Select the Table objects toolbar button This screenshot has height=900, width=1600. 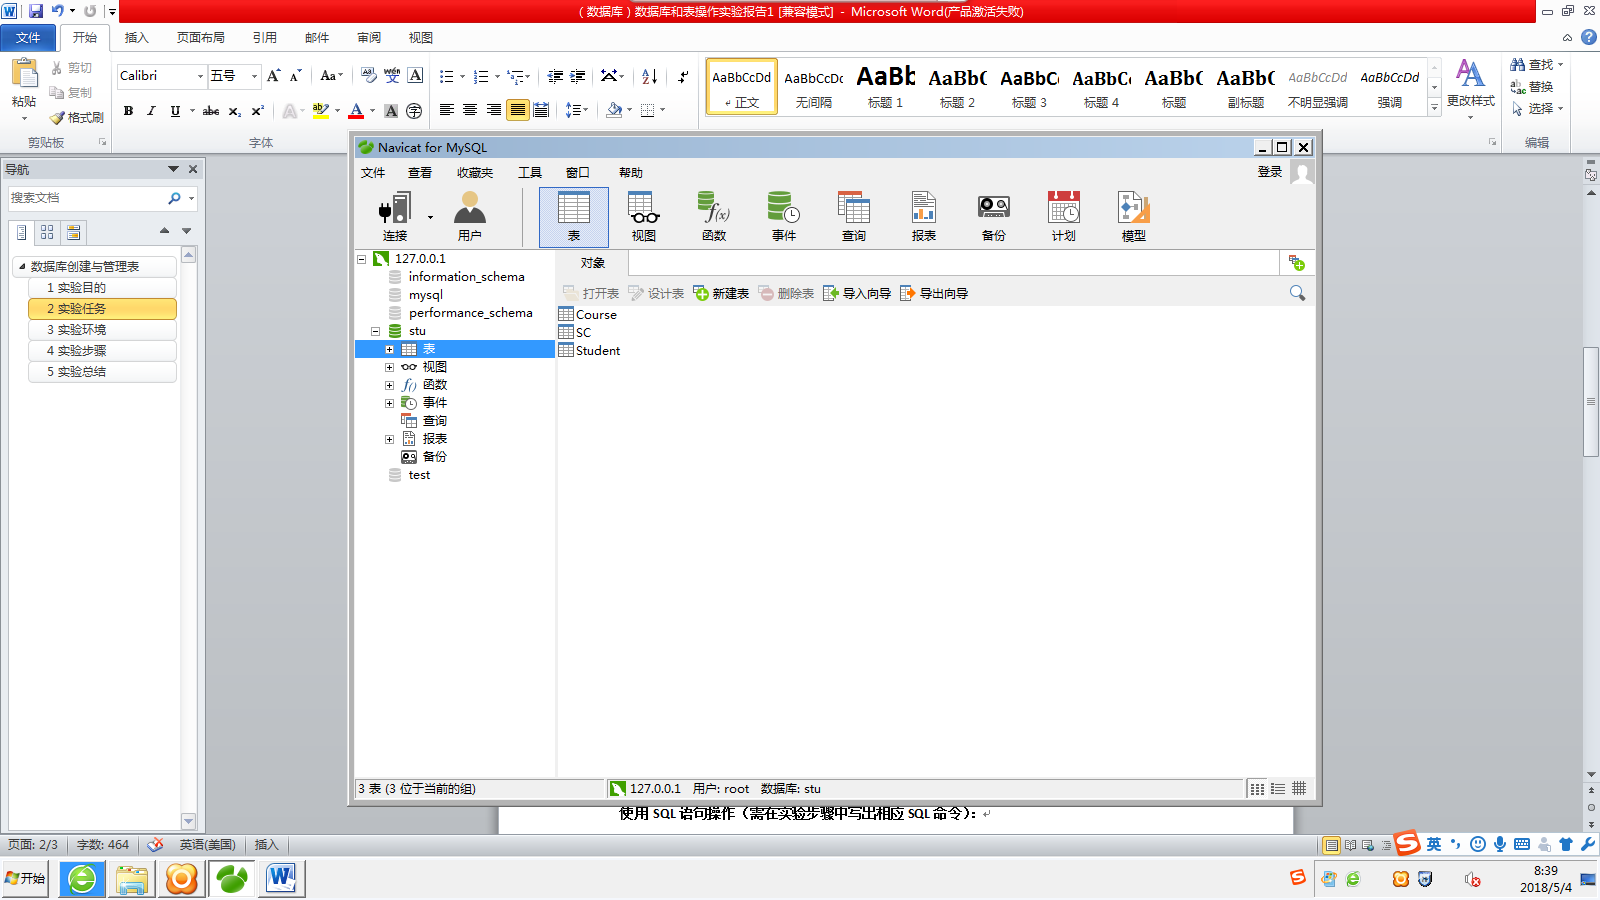click(574, 217)
